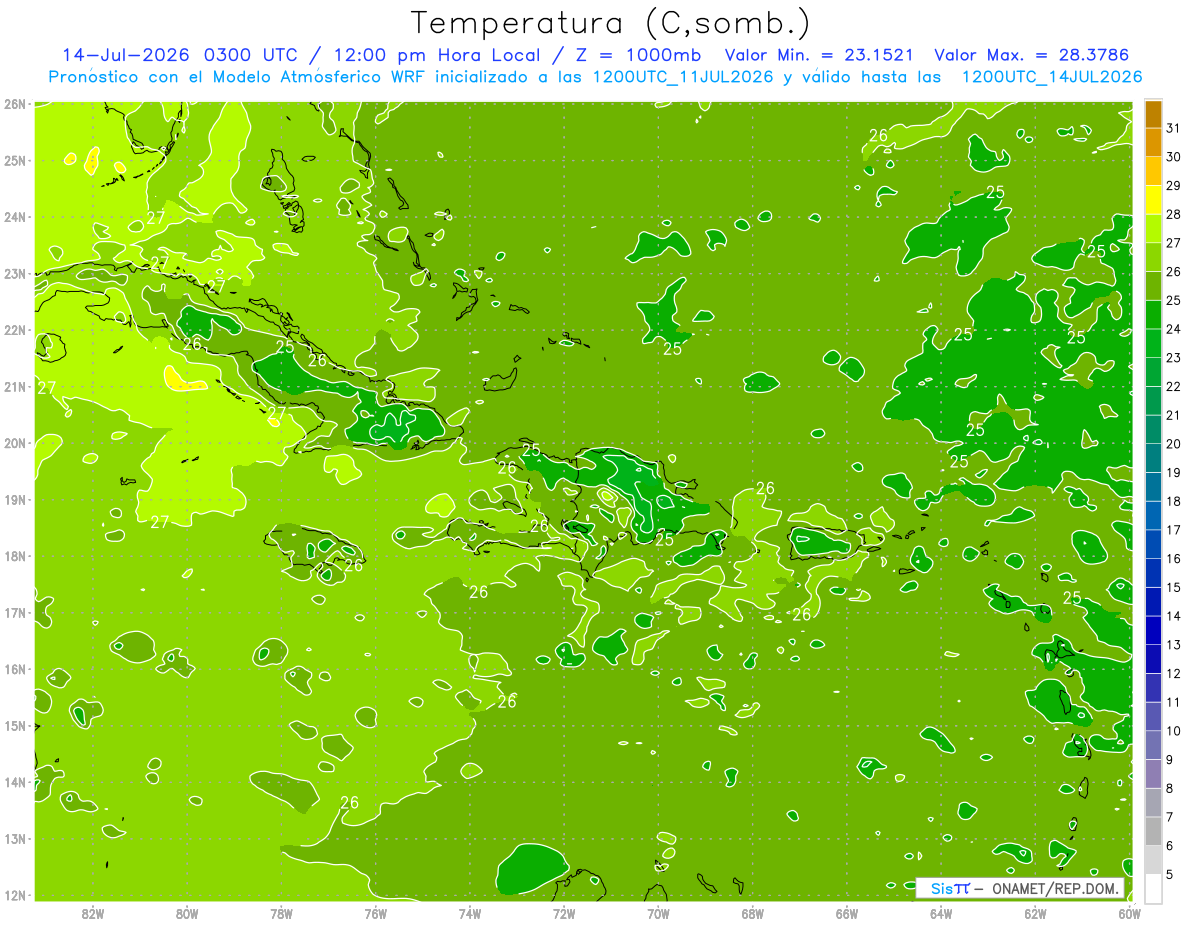Click the 18N latitude axis label
1200x927 pixels.
pos(15,556)
